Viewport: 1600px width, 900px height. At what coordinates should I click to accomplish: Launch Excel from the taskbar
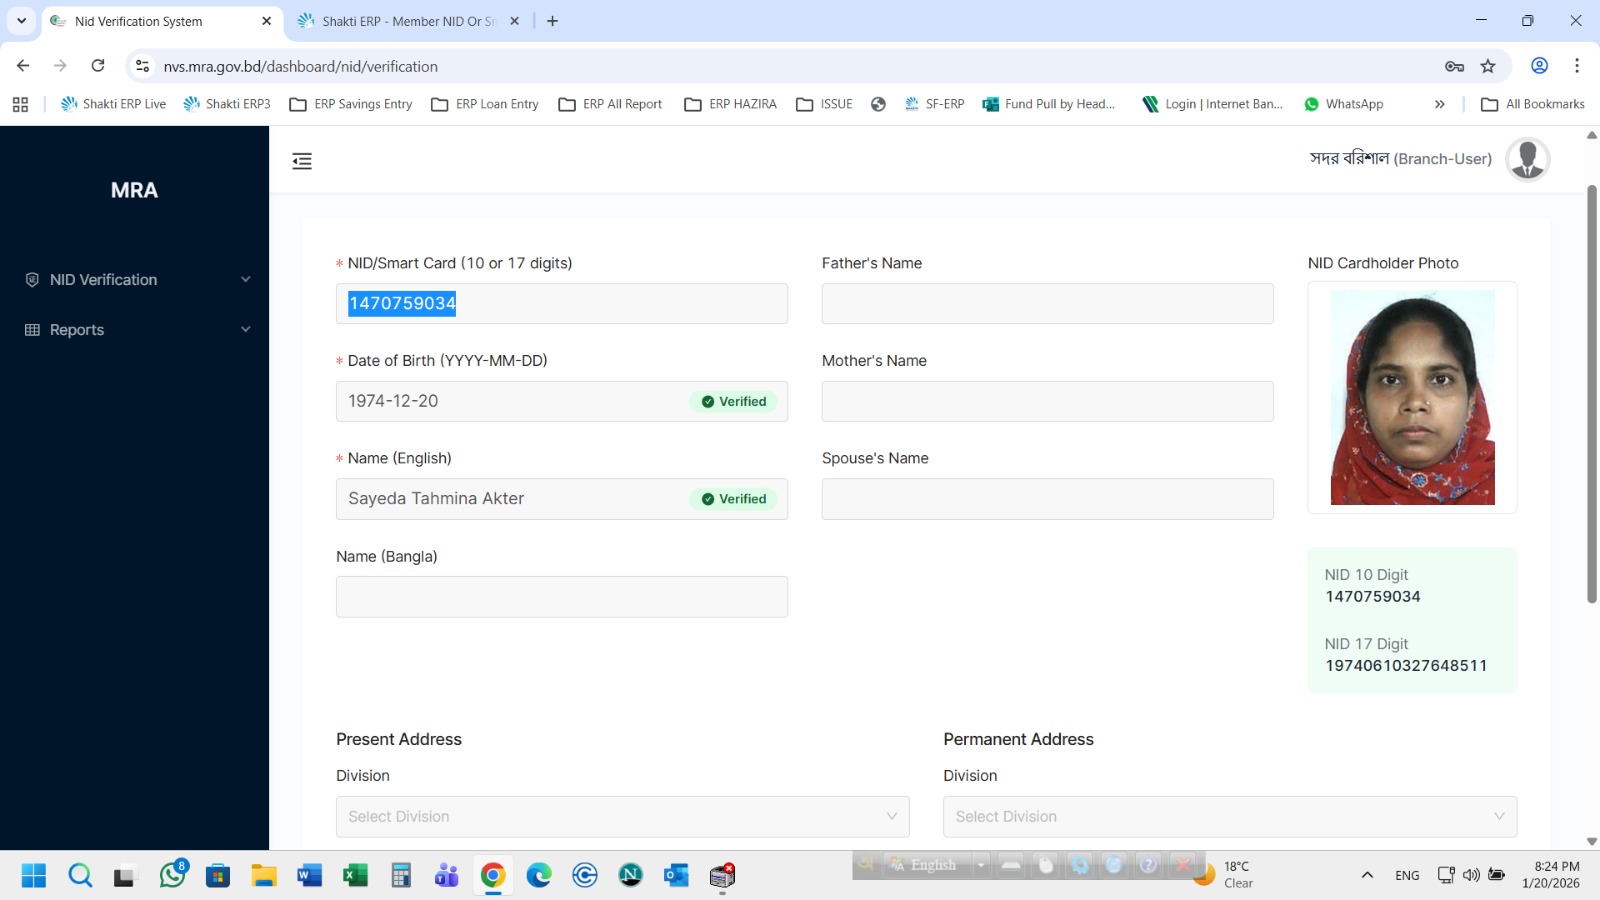click(x=355, y=876)
